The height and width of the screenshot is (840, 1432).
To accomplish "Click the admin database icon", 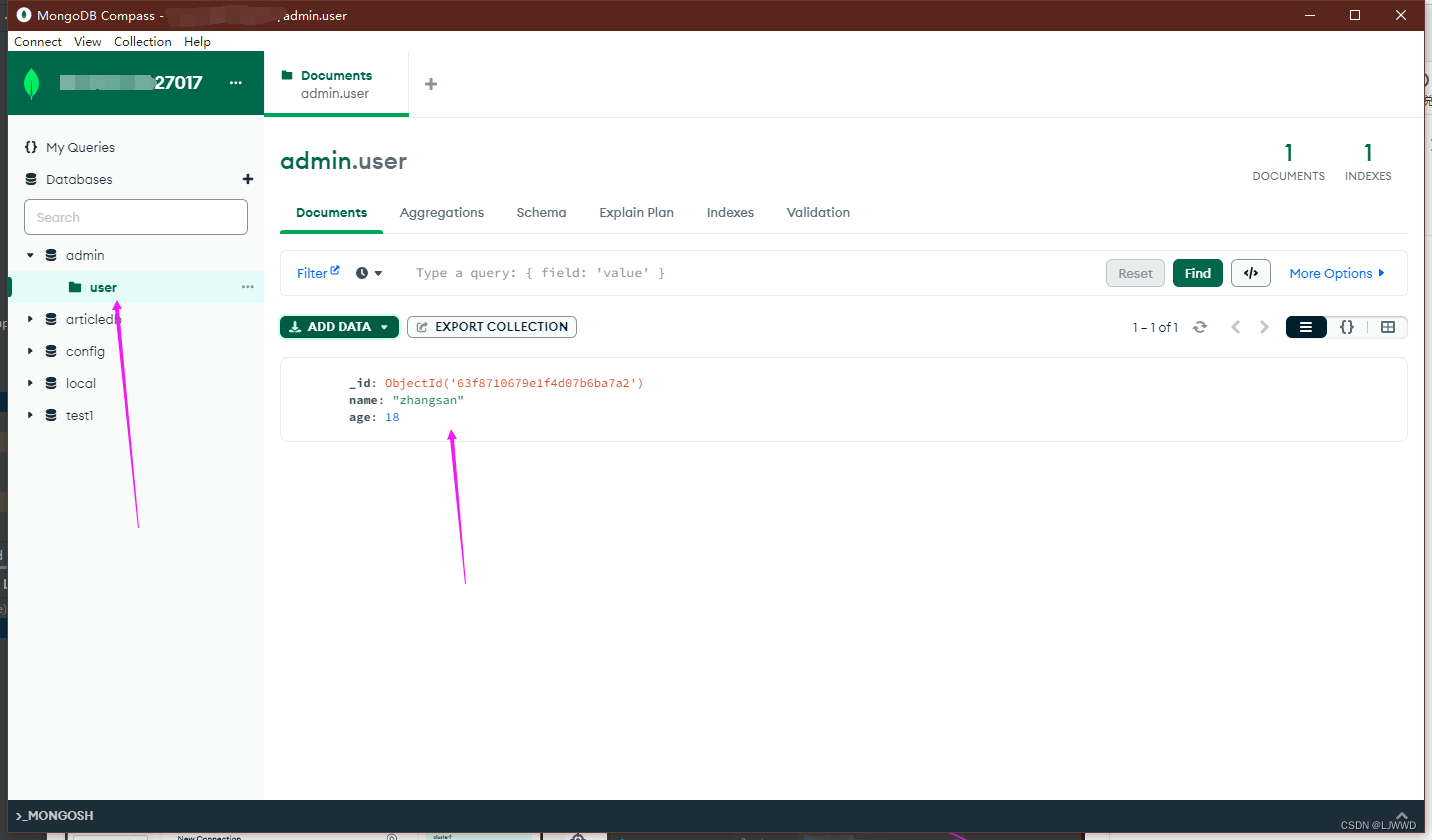I will click(51, 255).
